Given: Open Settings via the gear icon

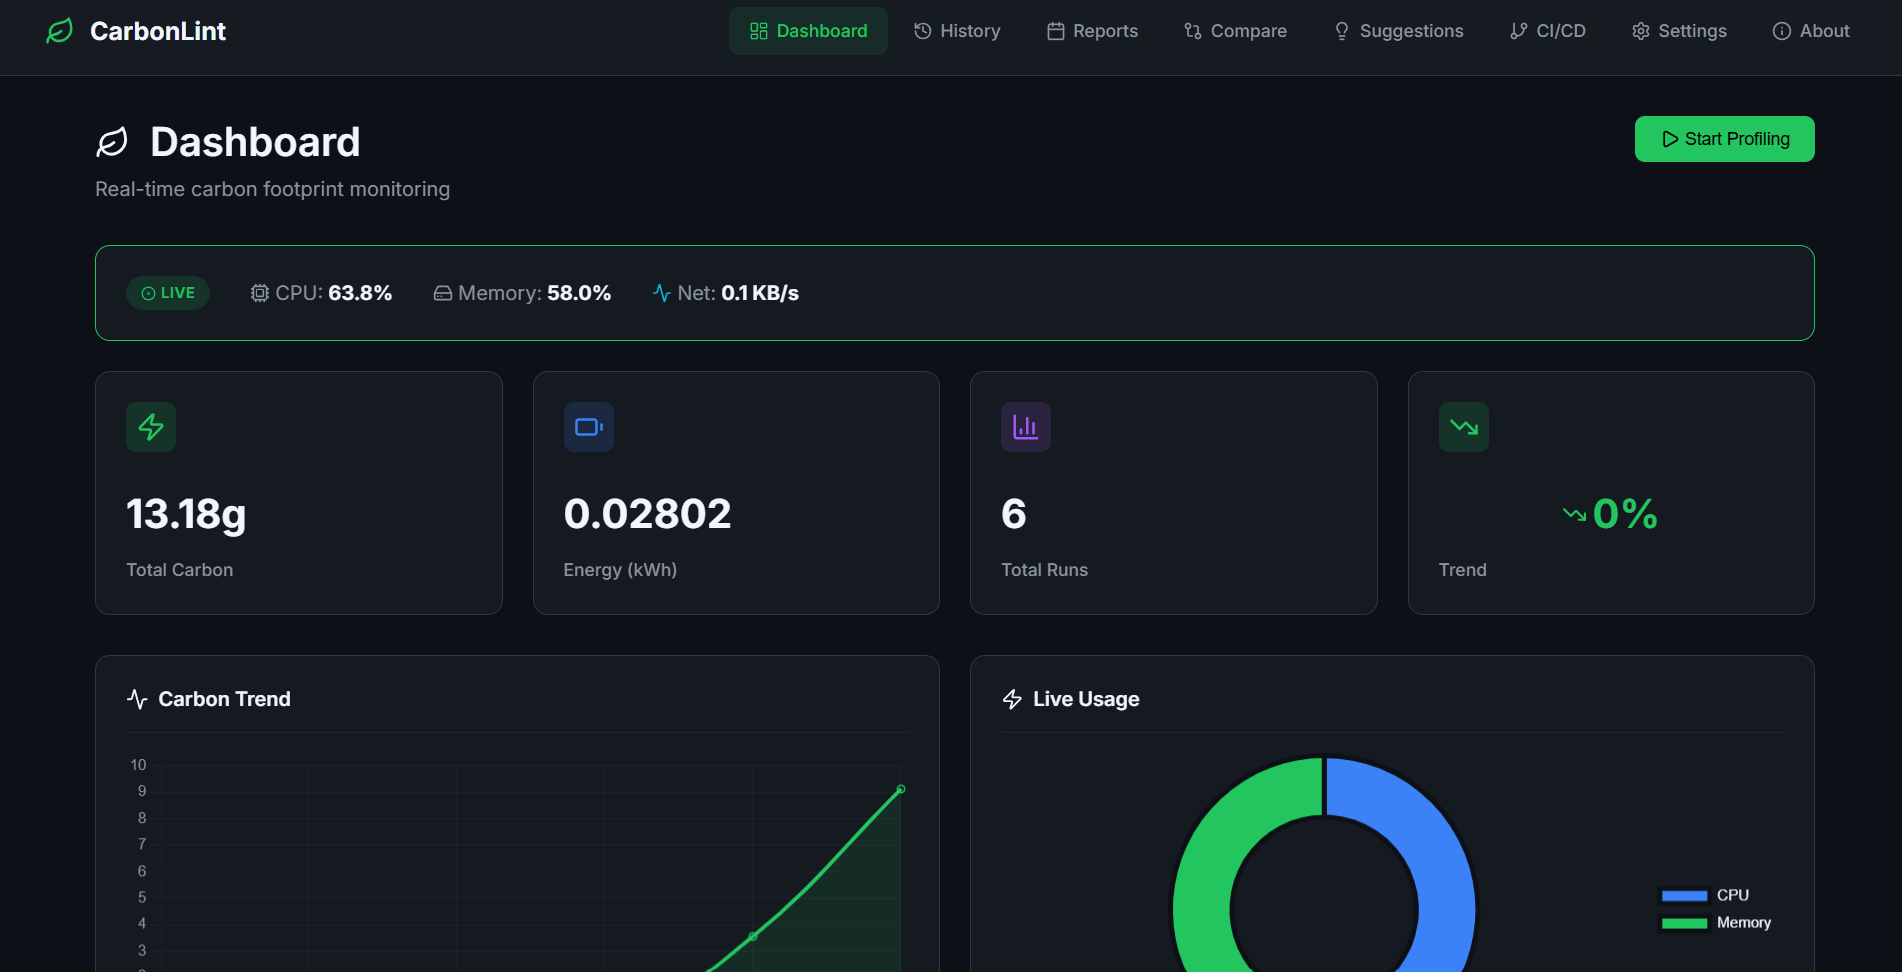Looking at the screenshot, I should pos(1640,31).
